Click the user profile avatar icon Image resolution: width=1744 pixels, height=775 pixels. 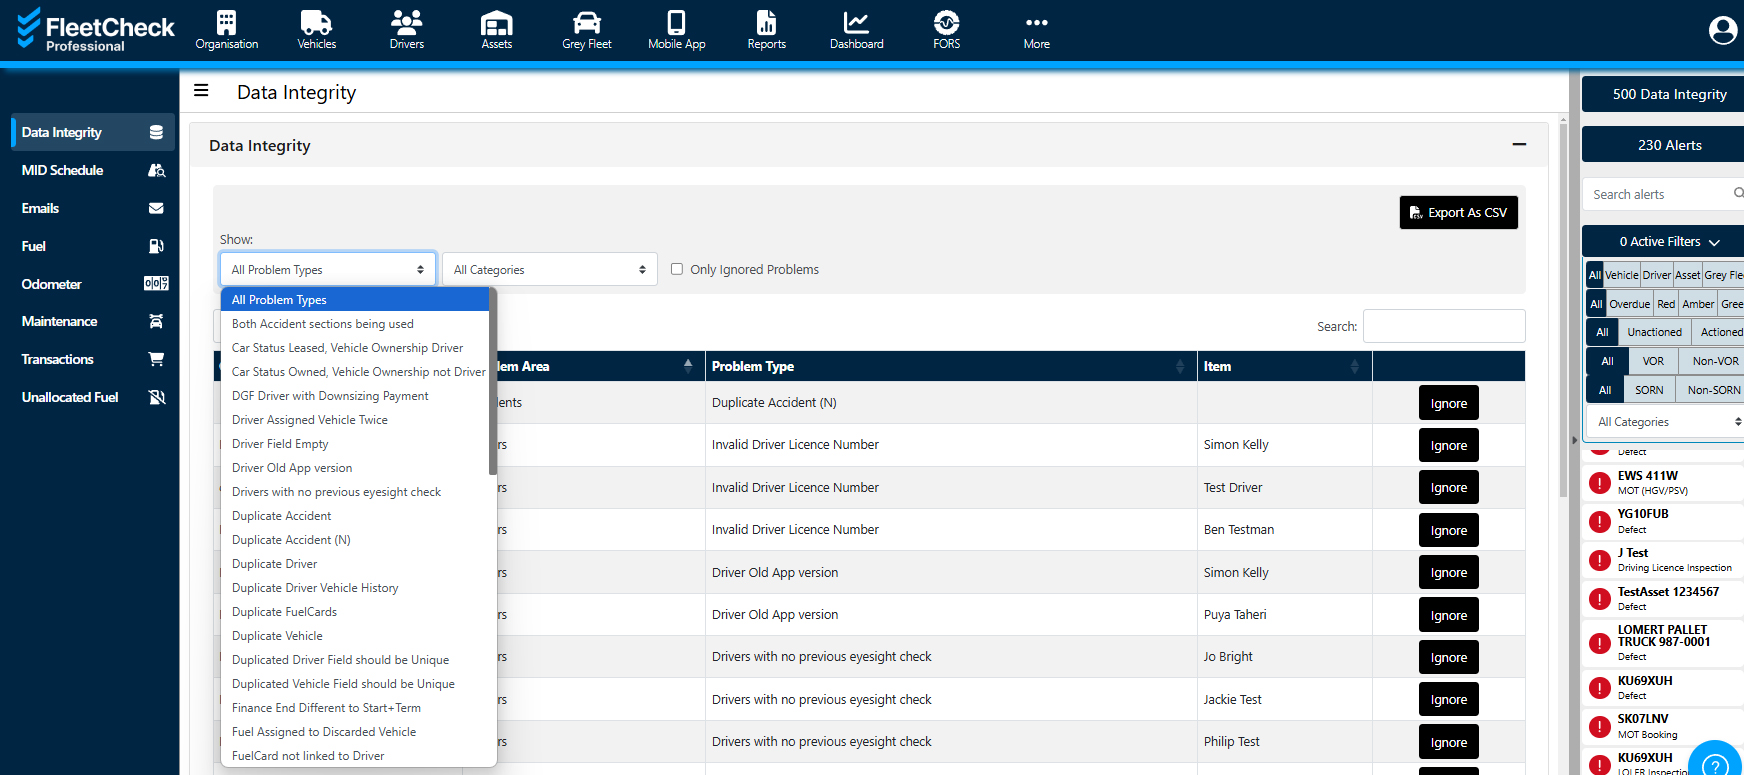point(1722,30)
